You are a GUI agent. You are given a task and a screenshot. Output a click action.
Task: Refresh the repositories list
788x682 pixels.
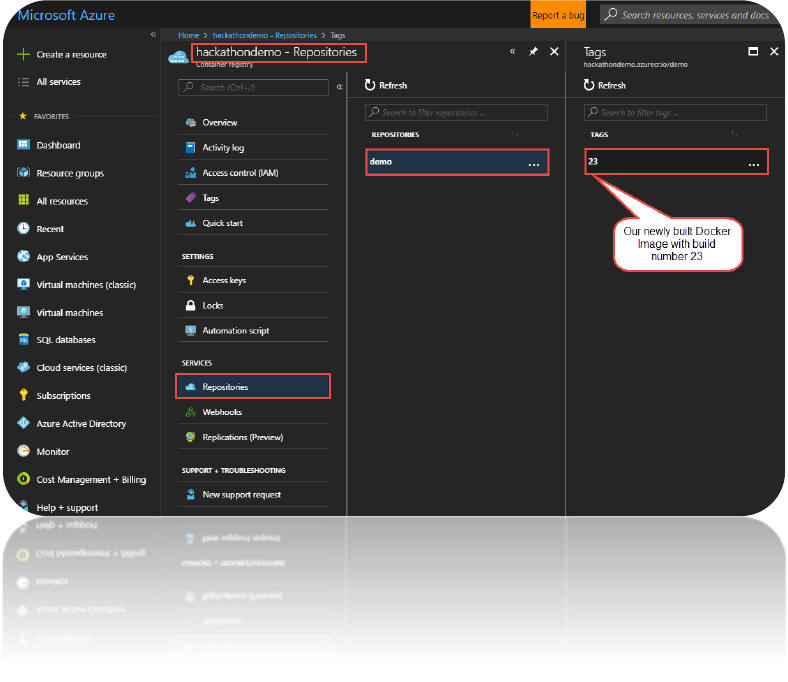pos(386,85)
